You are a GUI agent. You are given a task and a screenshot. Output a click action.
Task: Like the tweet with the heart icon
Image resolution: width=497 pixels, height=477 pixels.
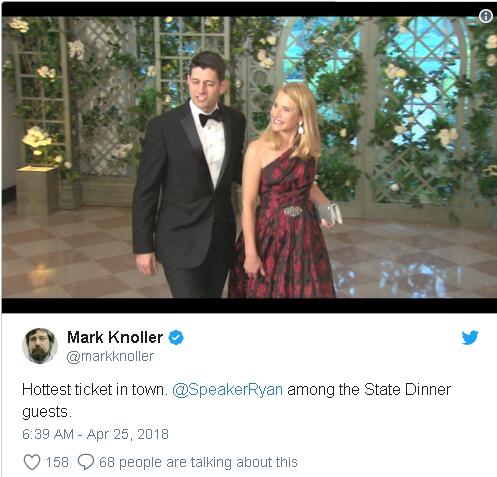point(32,462)
